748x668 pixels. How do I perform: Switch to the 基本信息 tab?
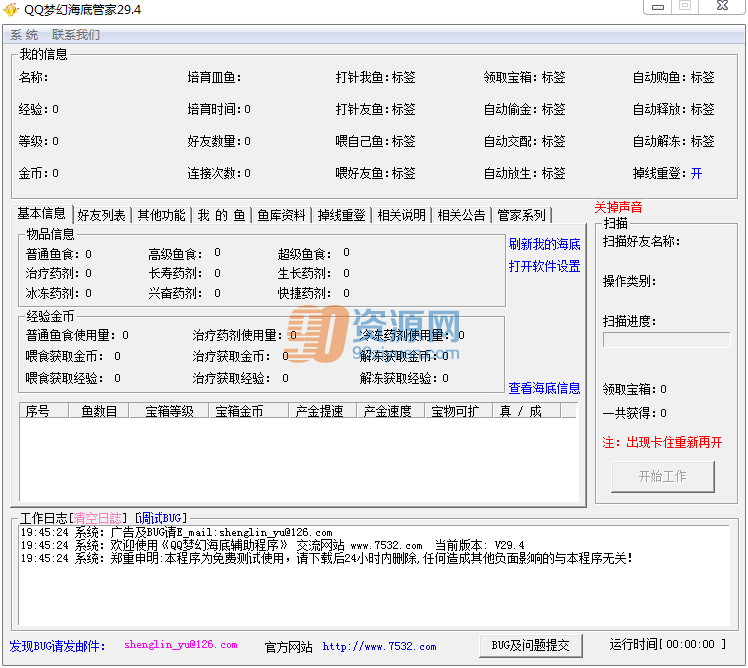(42, 214)
